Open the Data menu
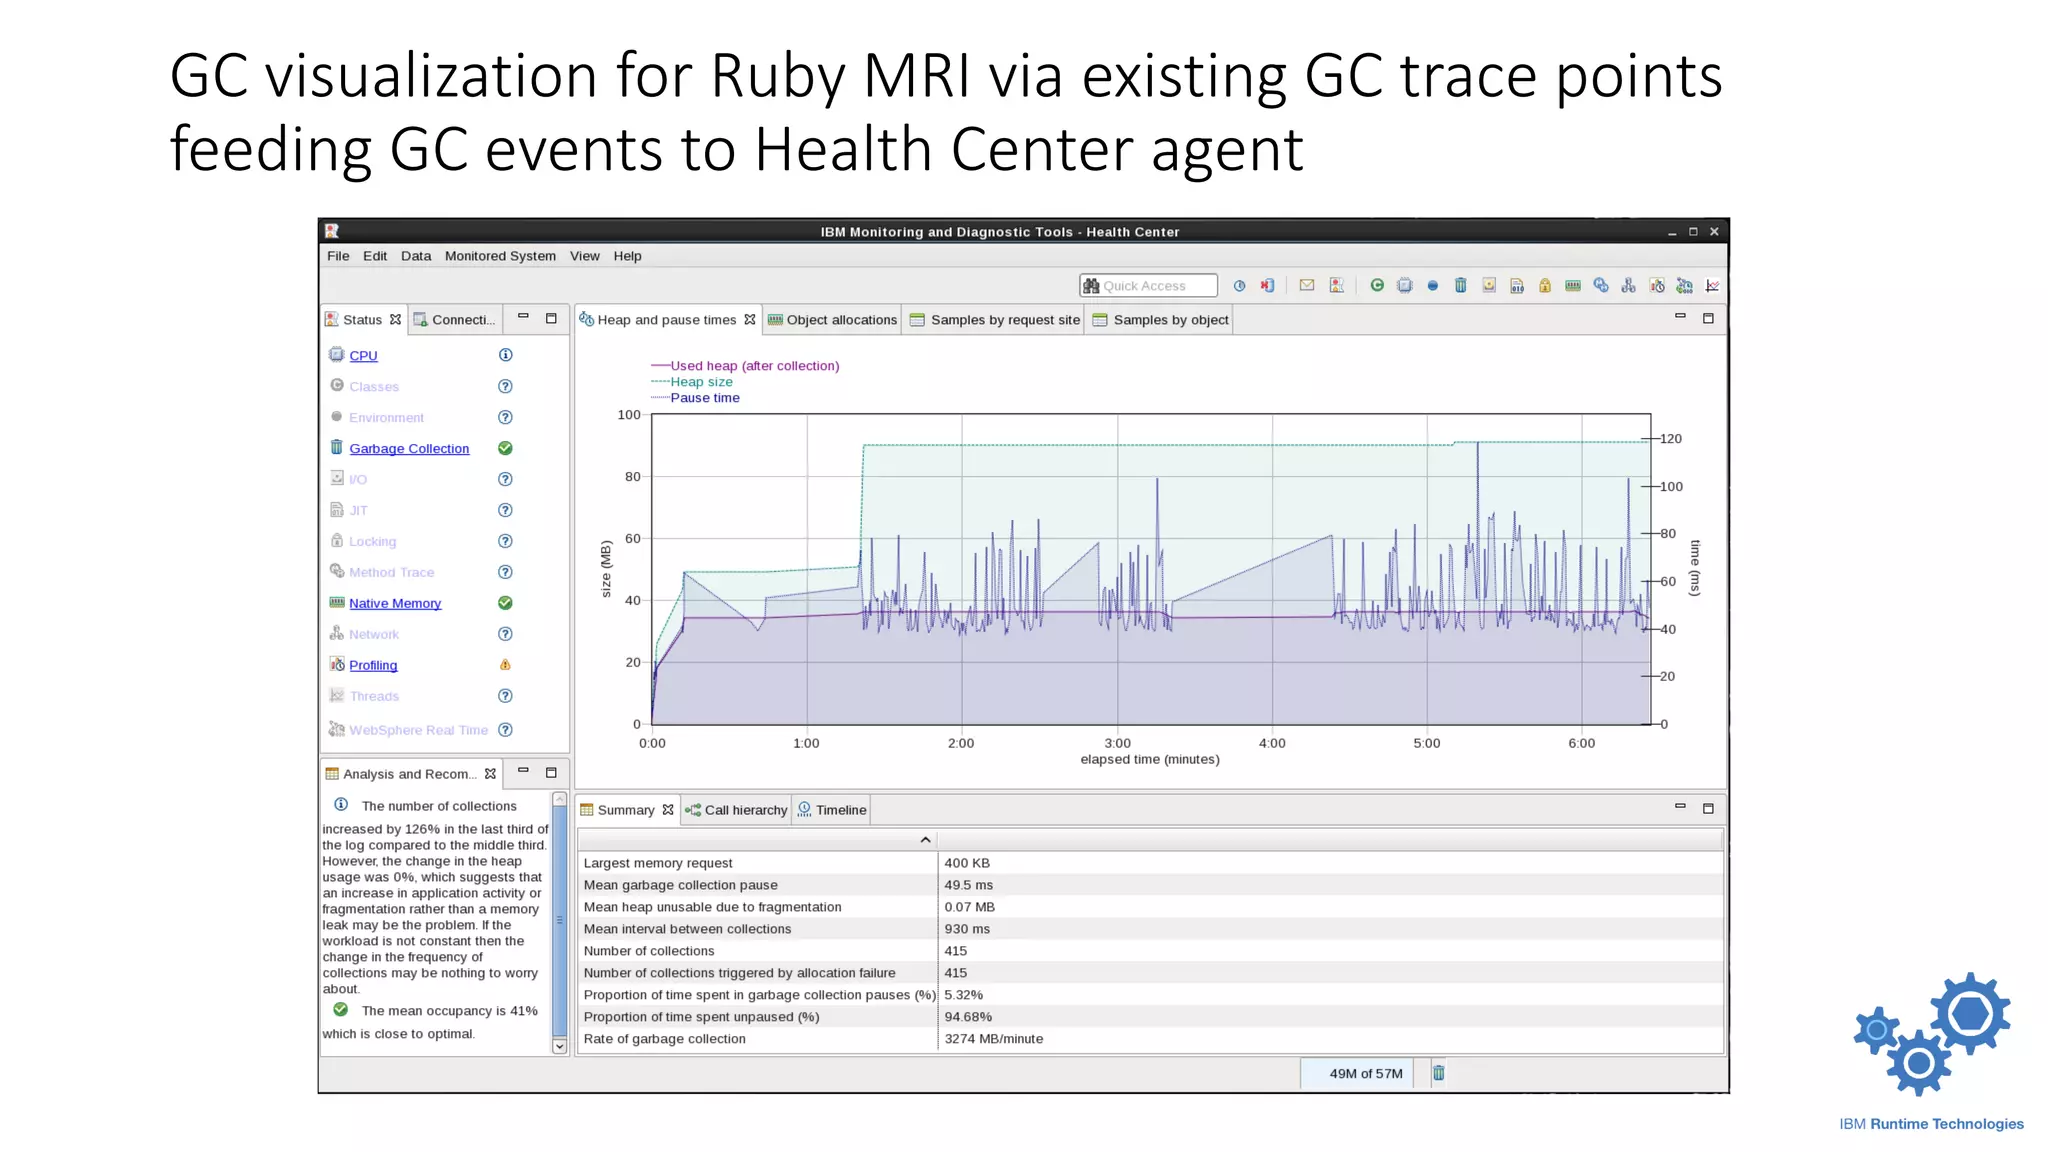2048x1152 pixels. [x=416, y=256]
